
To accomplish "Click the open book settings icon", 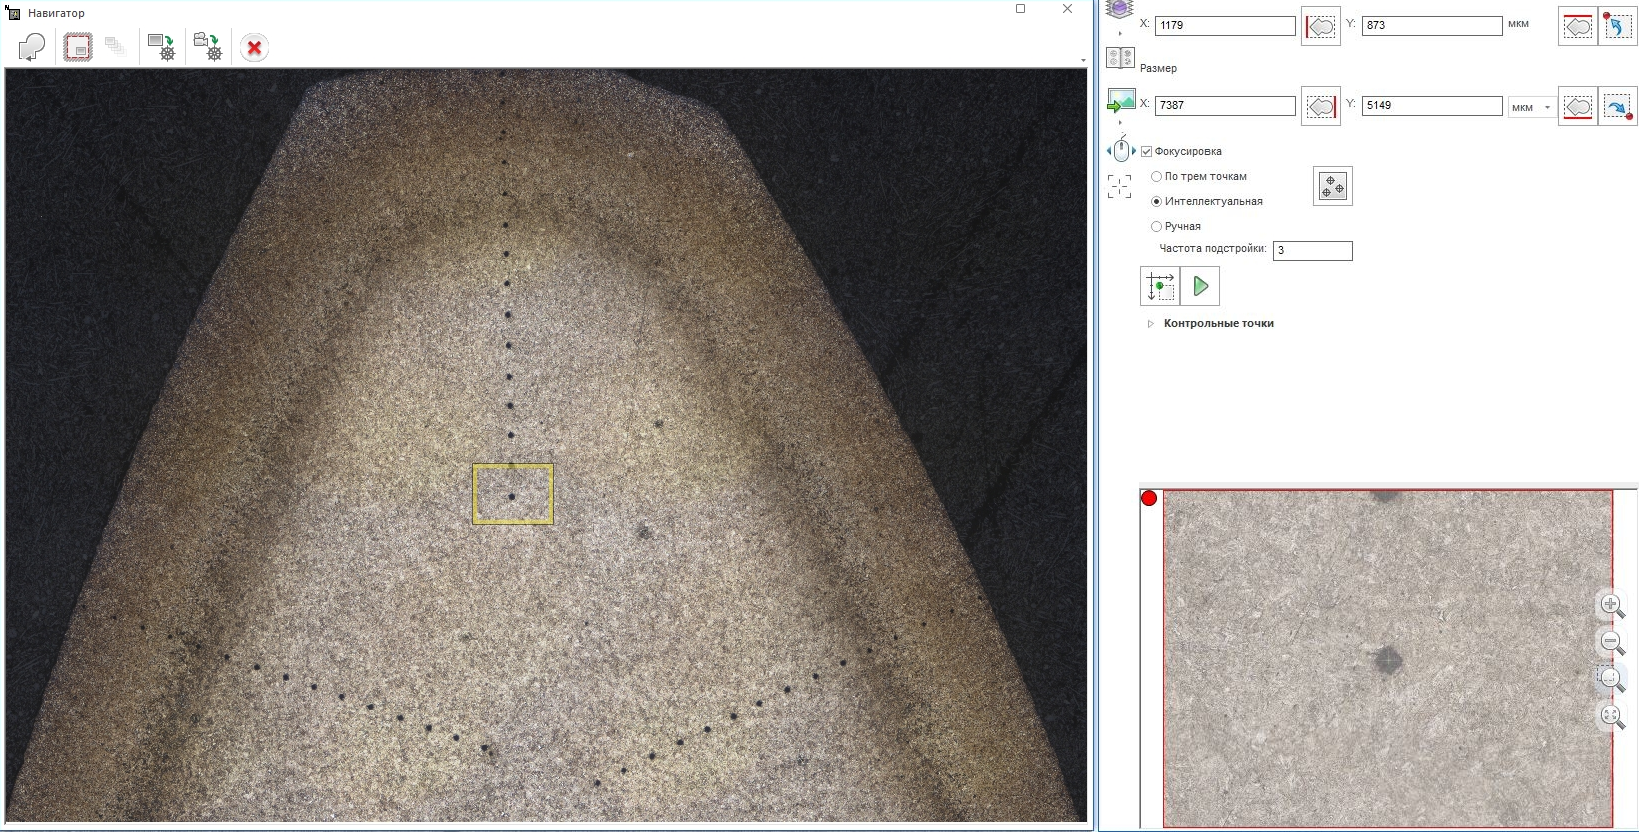I will pyautogui.click(x=1121, y=59).
